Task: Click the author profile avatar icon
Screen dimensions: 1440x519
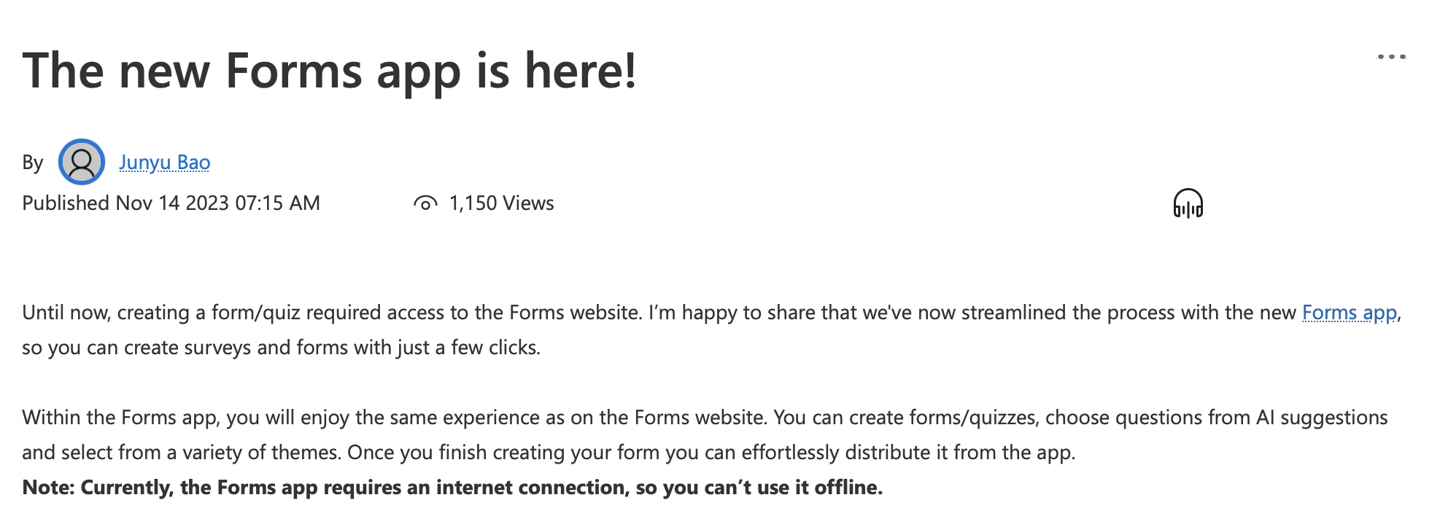Action: click(82, 162)
